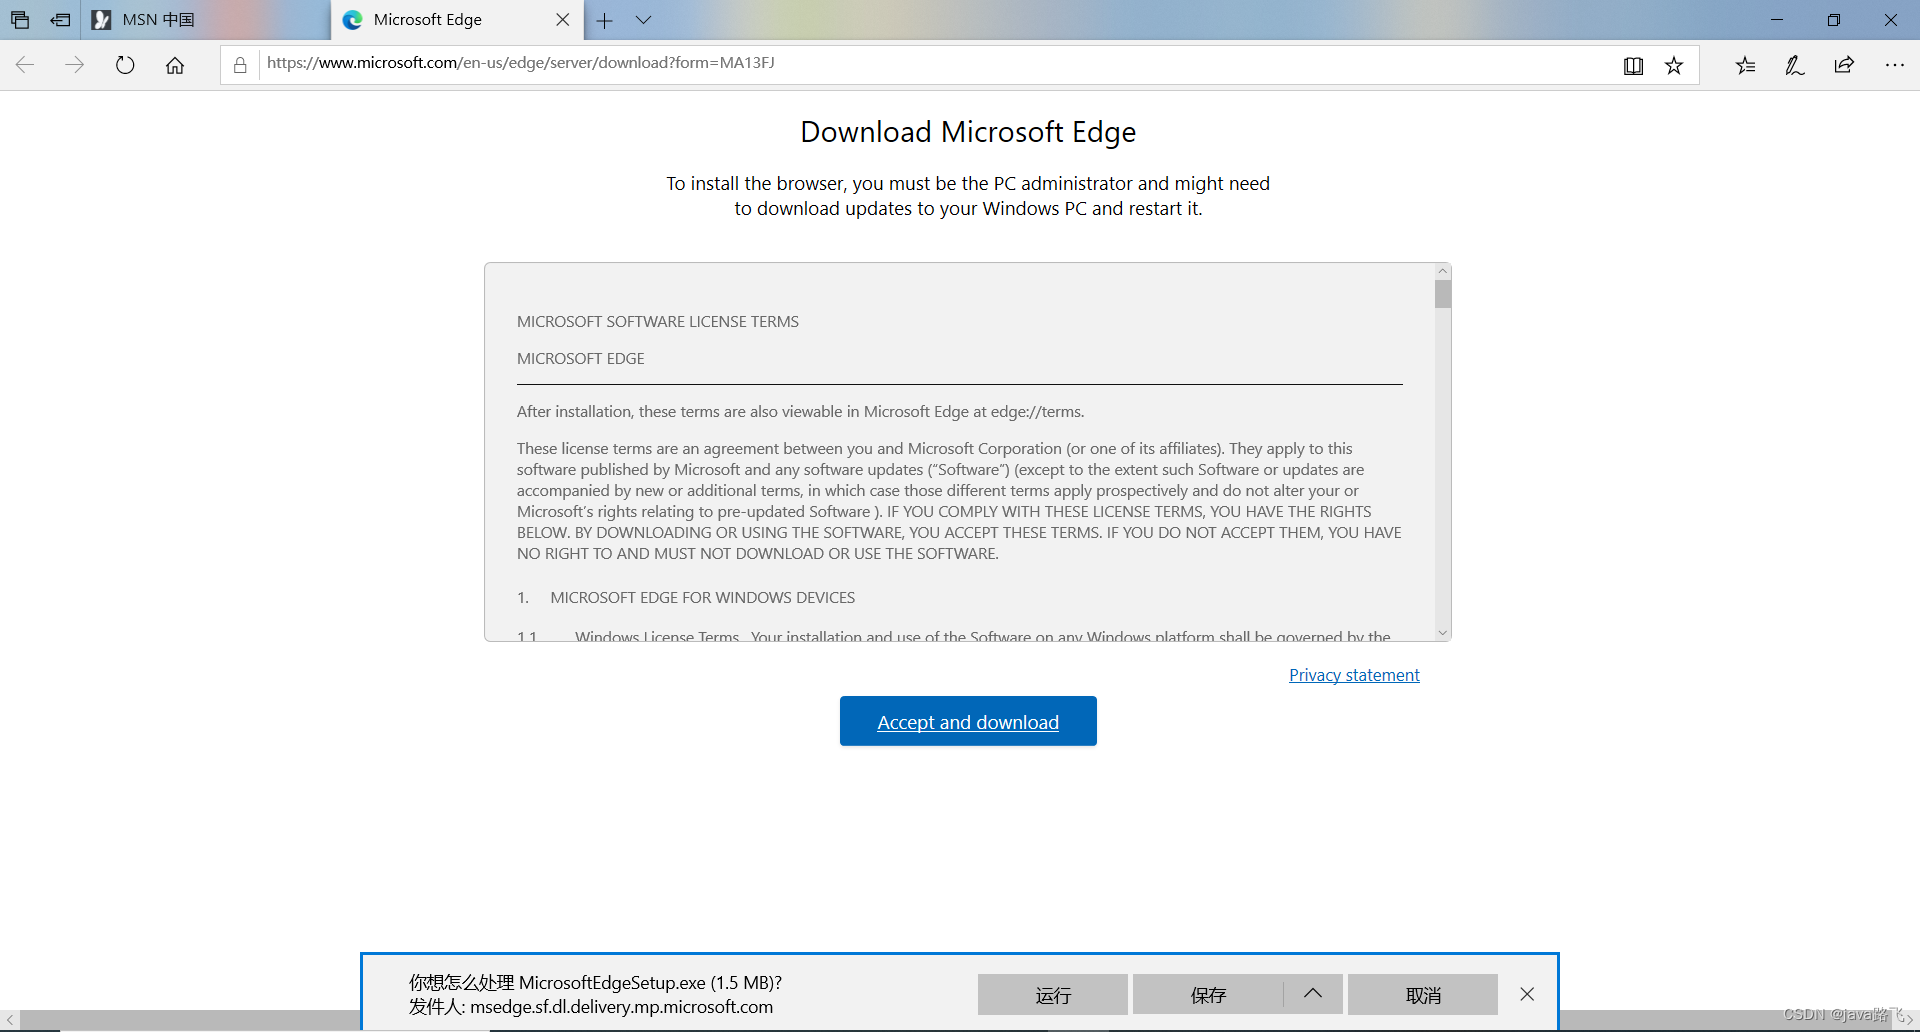Minimize the browser window
This screenshot has width=1920, height=1032.
click(x=1777, y=20)
